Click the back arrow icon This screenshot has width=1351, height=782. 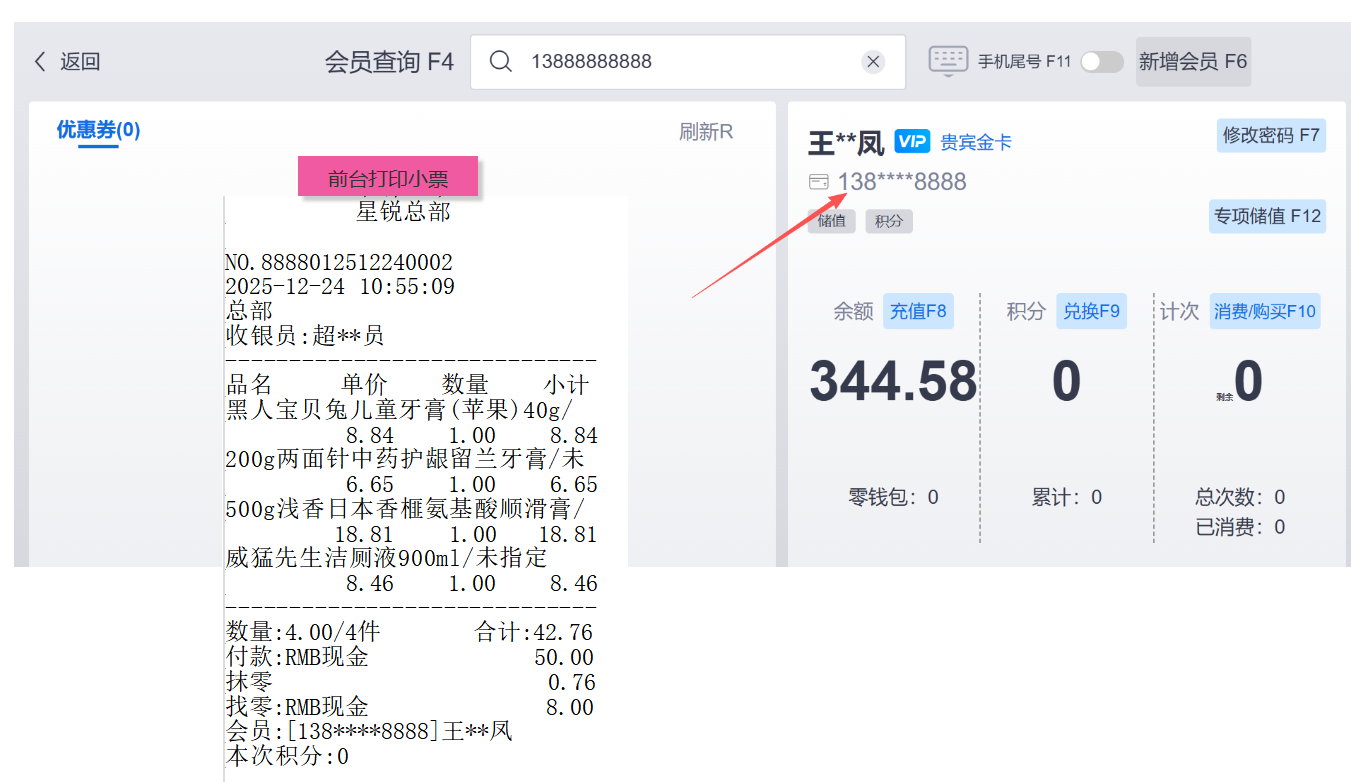coord(40,62)
